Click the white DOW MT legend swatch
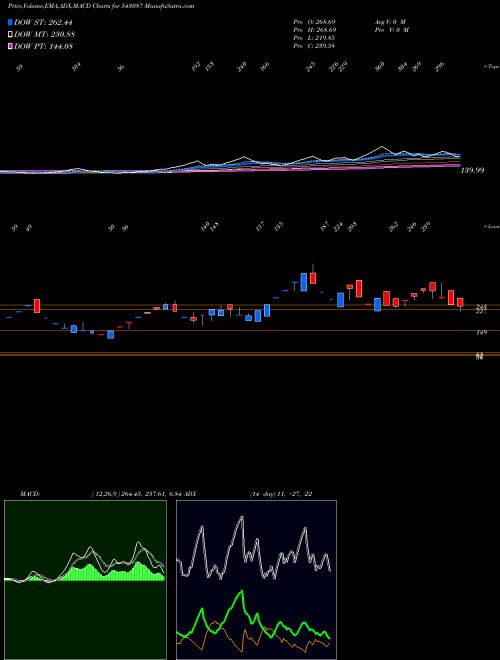Screen dimensions: 500x660 pos(10,34)
